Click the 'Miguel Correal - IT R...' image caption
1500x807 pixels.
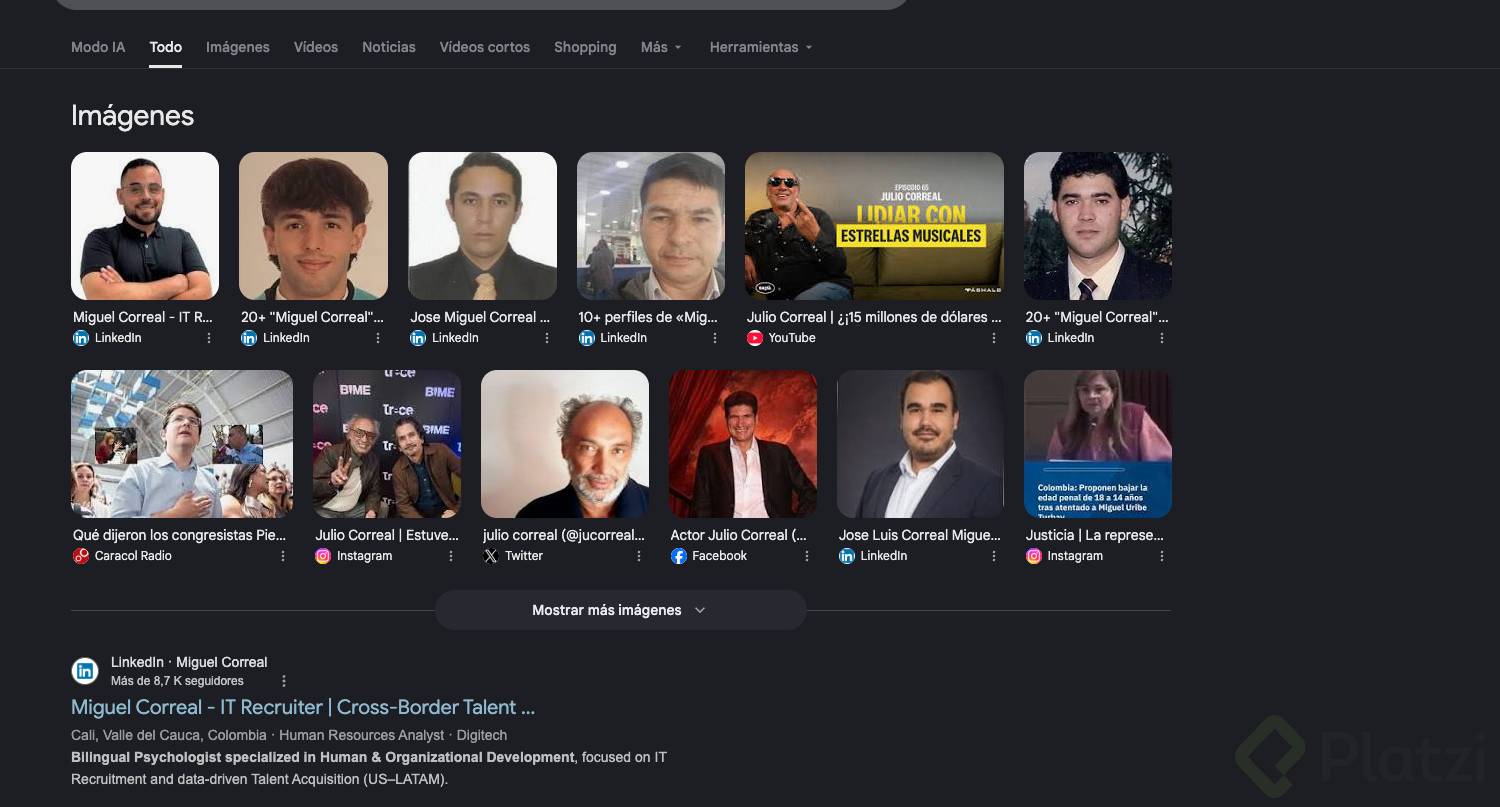[143, 317]
